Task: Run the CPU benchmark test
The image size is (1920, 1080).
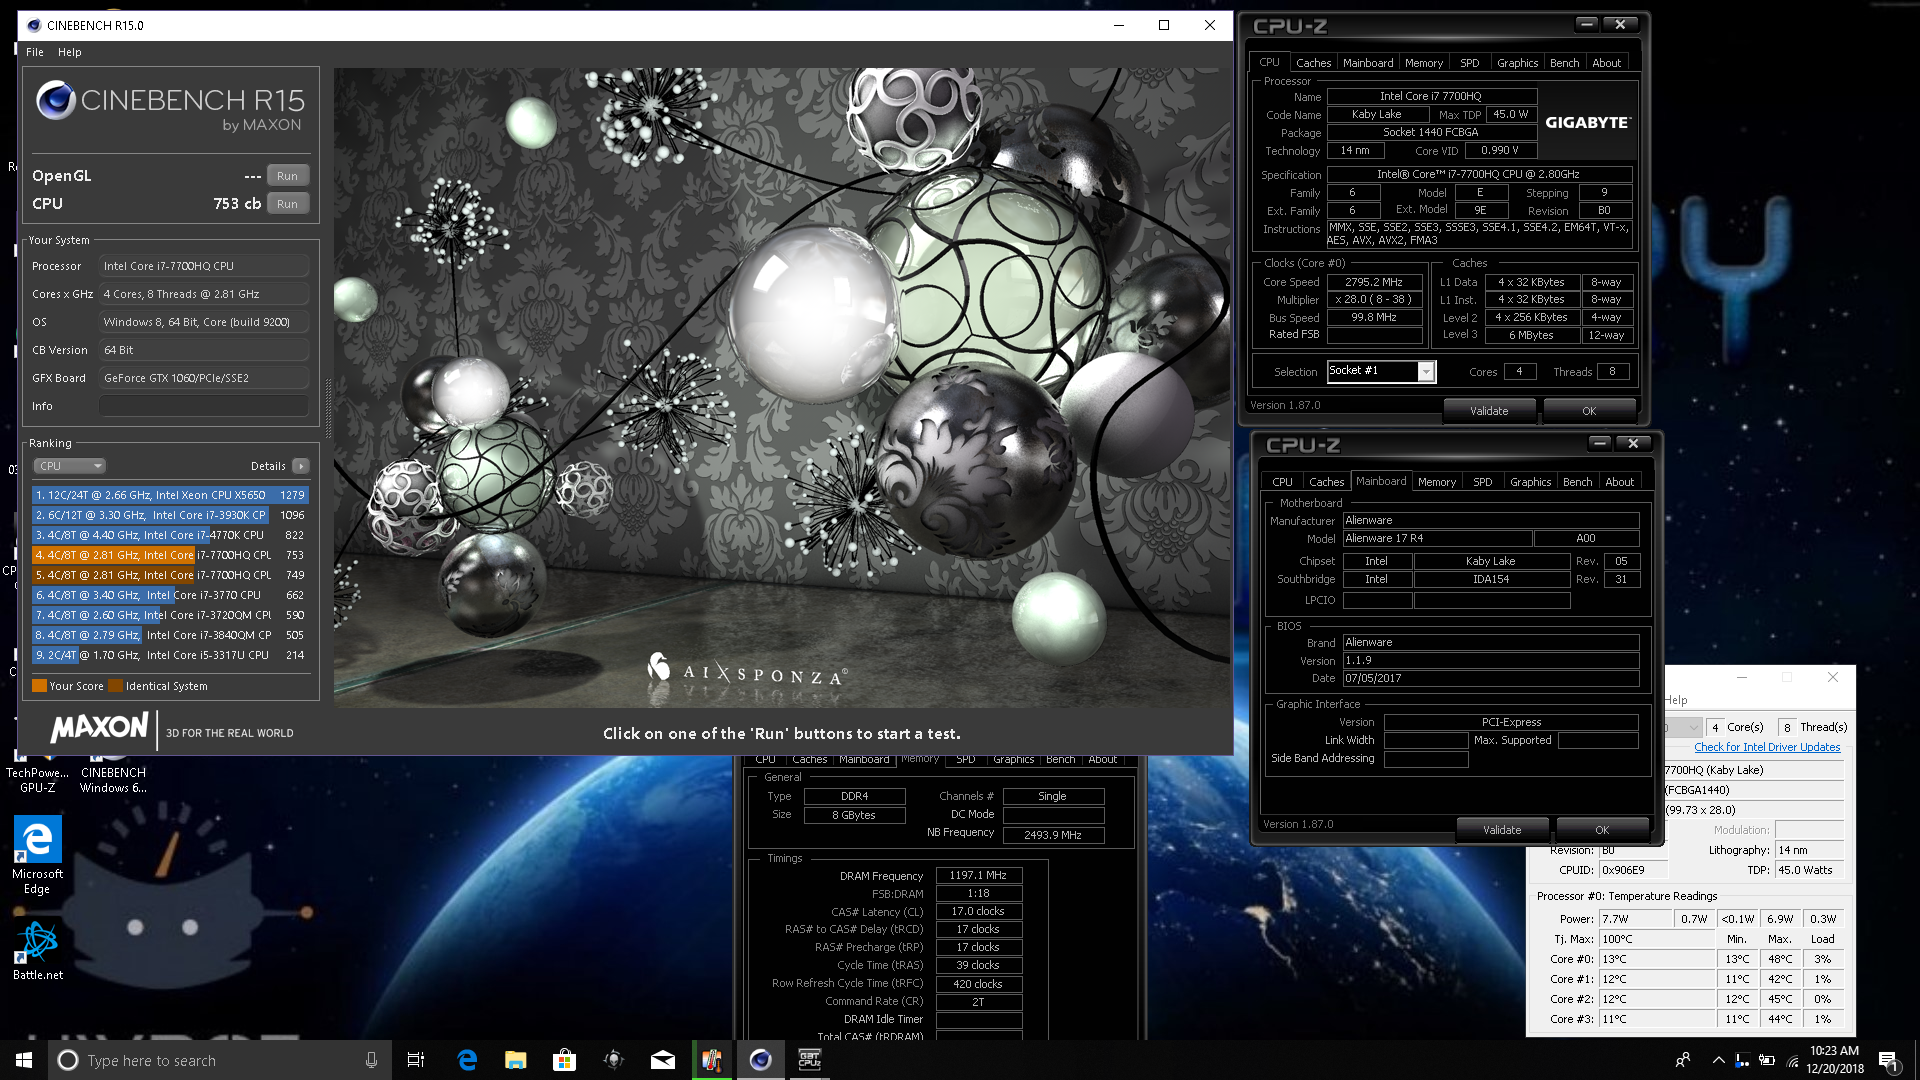Action: click(288, 204)
